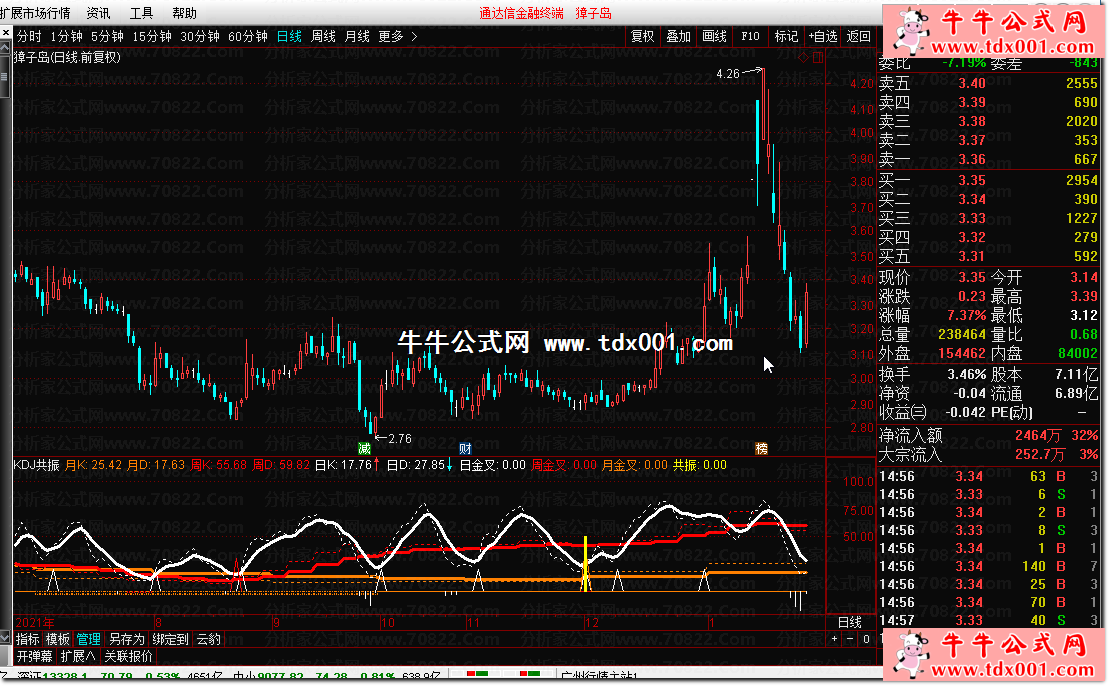
Task: Click the 0 reset button beside zoom controls
Action: click(866, 639)
